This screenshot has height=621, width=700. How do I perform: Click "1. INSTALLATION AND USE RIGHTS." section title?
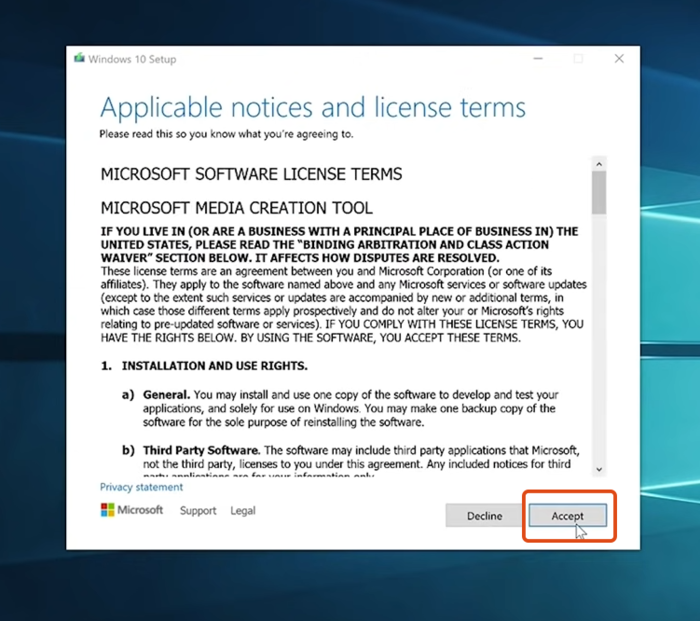pyautogui.click(x=204, y=366)
